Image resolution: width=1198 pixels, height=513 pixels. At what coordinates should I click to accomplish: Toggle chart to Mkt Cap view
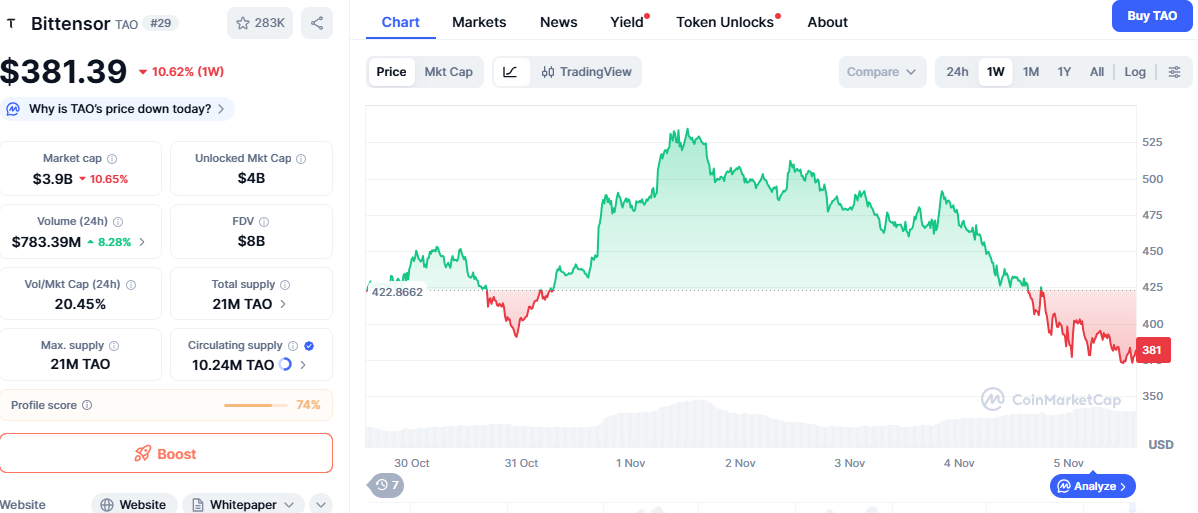(448, 72)
